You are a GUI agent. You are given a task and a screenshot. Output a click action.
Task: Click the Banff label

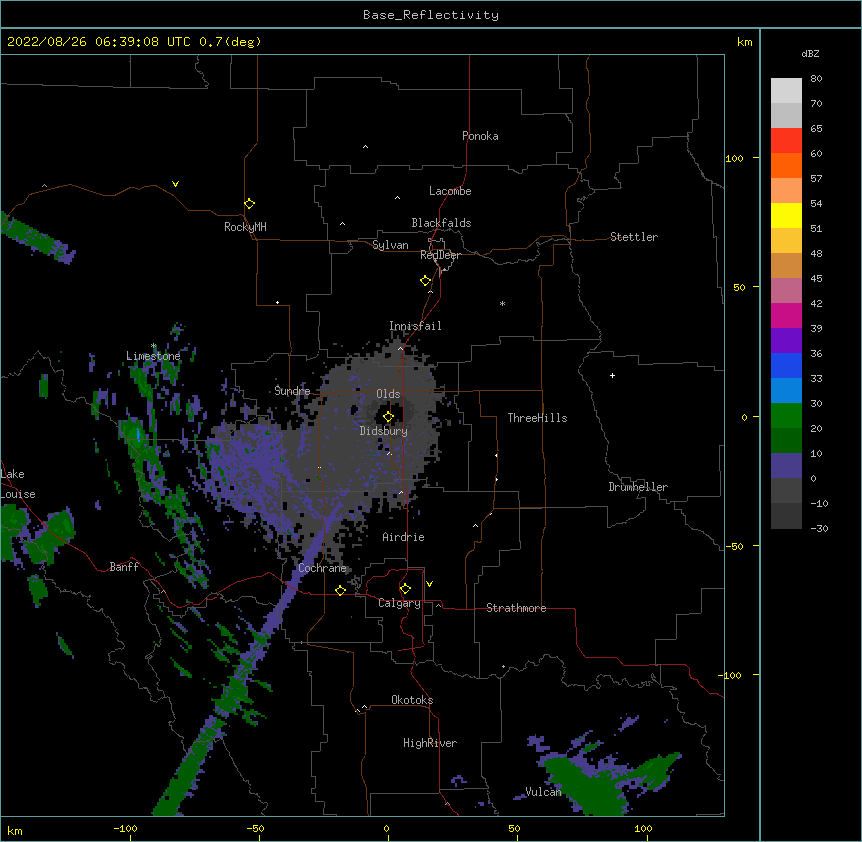tap(124, 567)
